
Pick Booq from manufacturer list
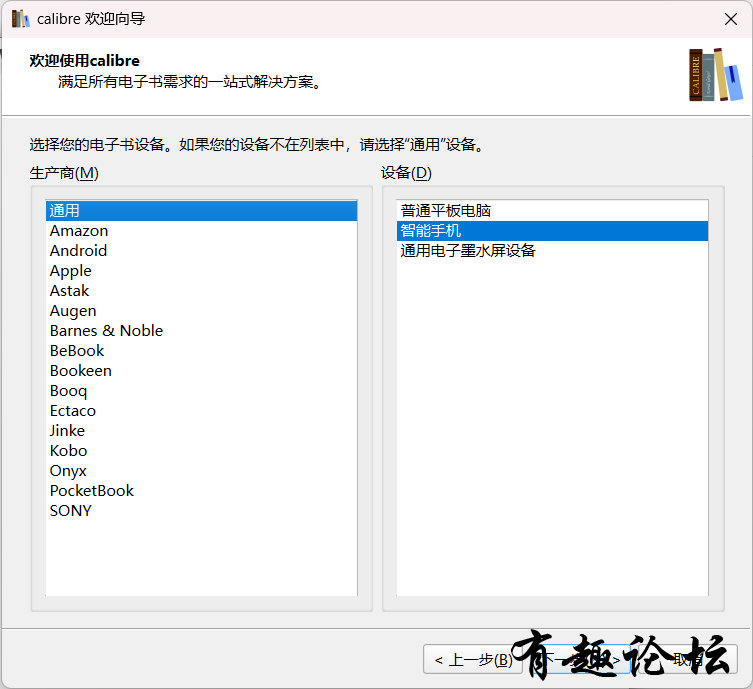[x=201, y=391]
